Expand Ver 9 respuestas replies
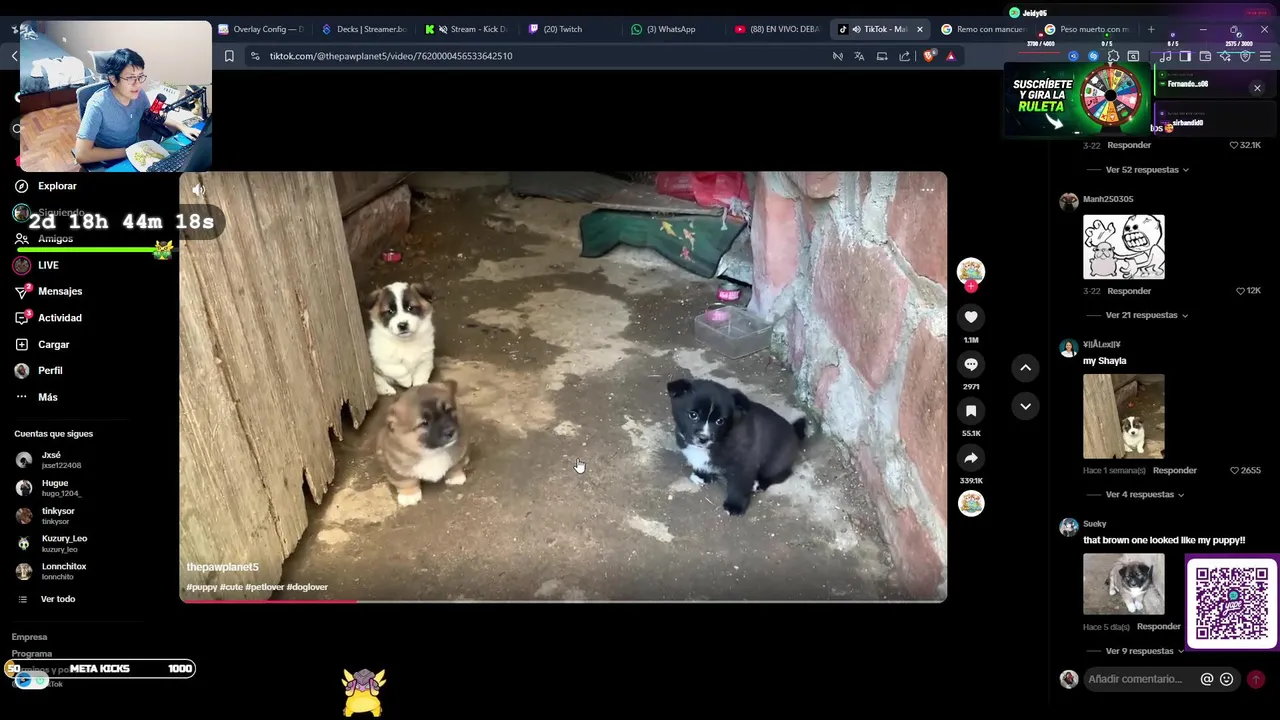 [x=1145, y=651]
